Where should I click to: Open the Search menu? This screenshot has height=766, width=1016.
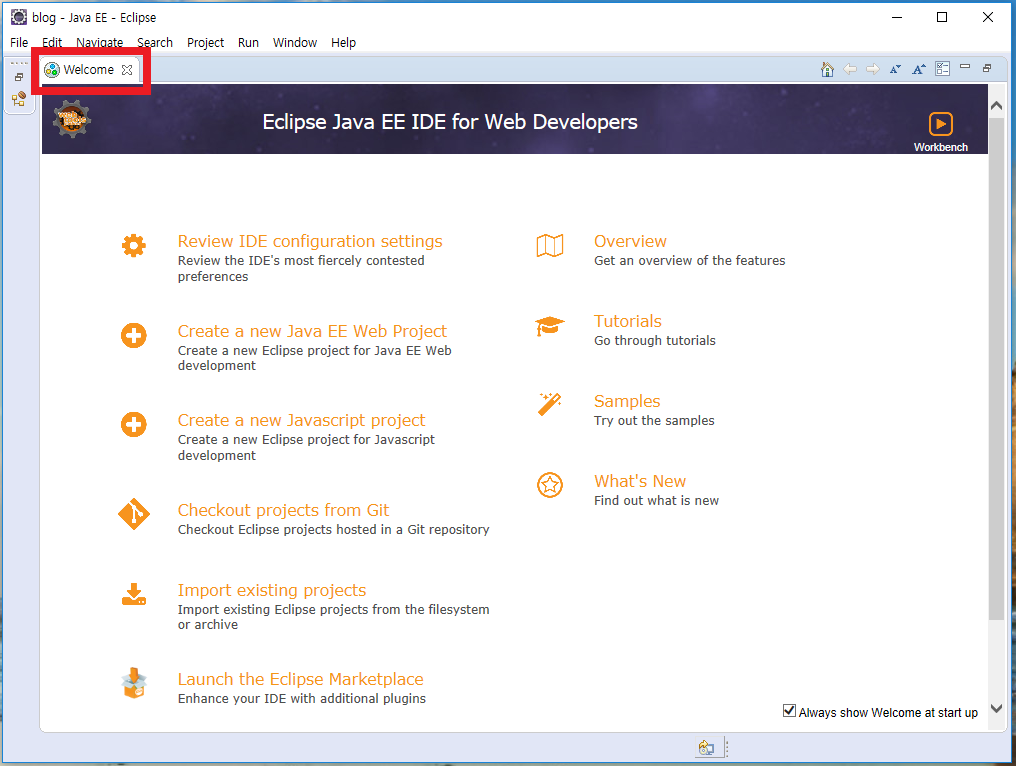click(x=155, y=43)
